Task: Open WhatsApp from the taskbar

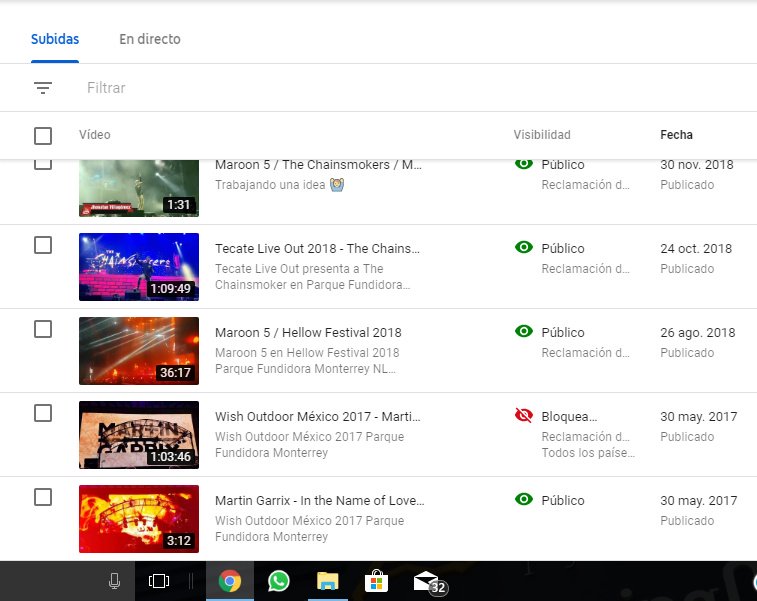Action: (279, 581)
